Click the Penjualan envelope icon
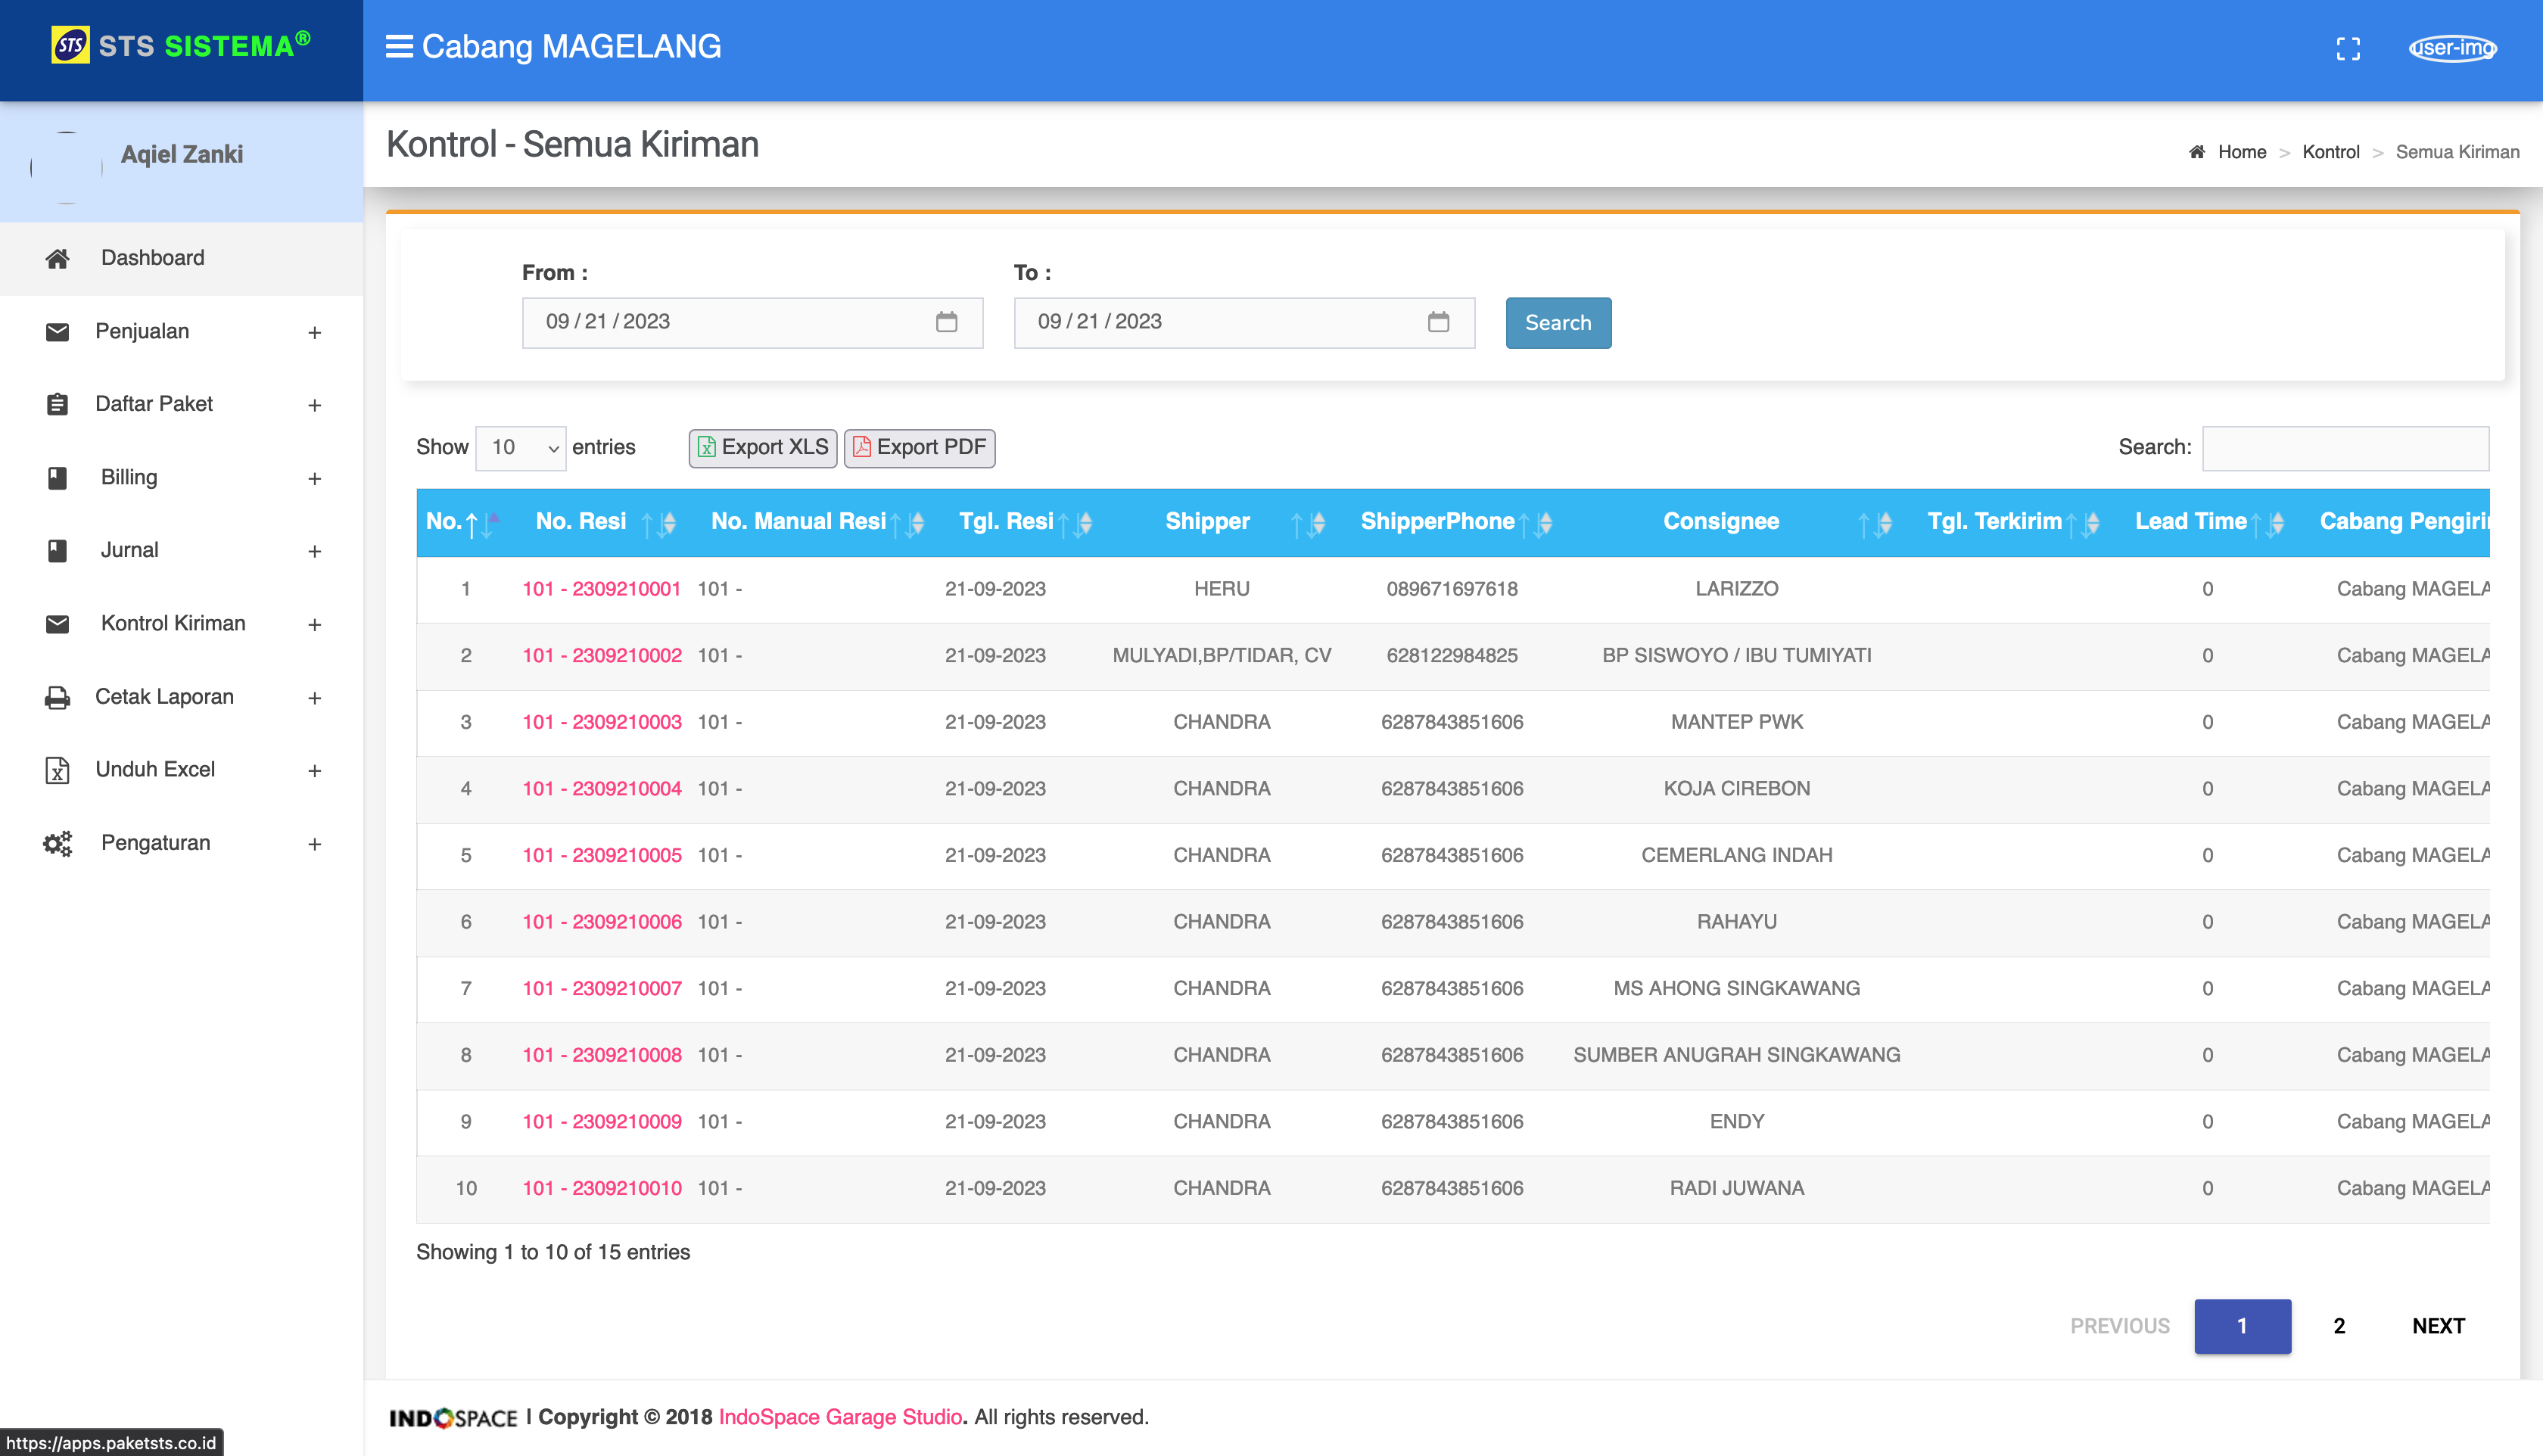The image size is (2543, 1456). 57,331
